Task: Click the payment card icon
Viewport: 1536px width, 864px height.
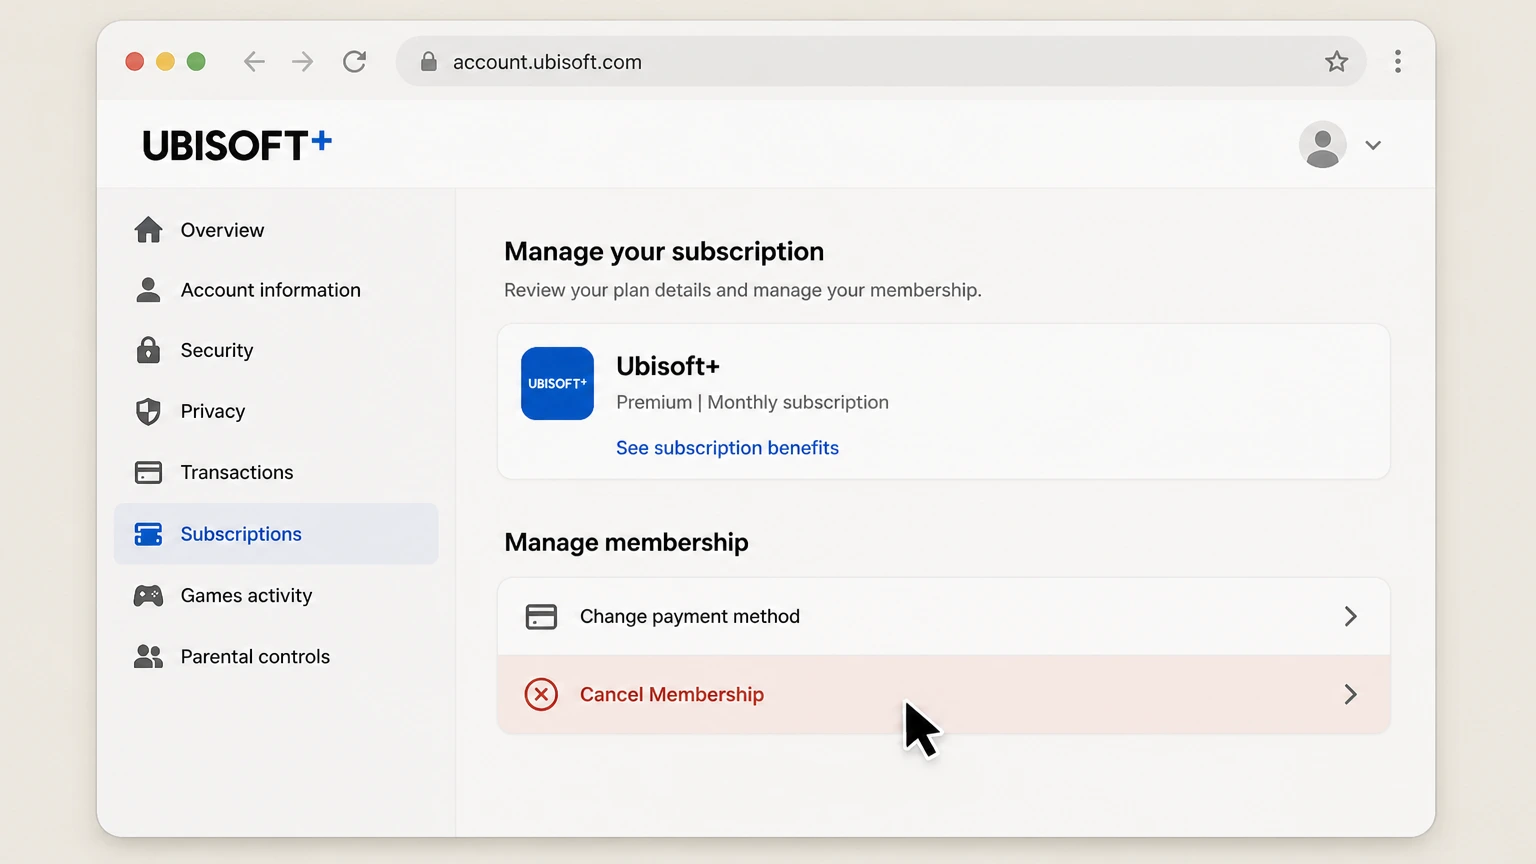Action: point(541,617)
